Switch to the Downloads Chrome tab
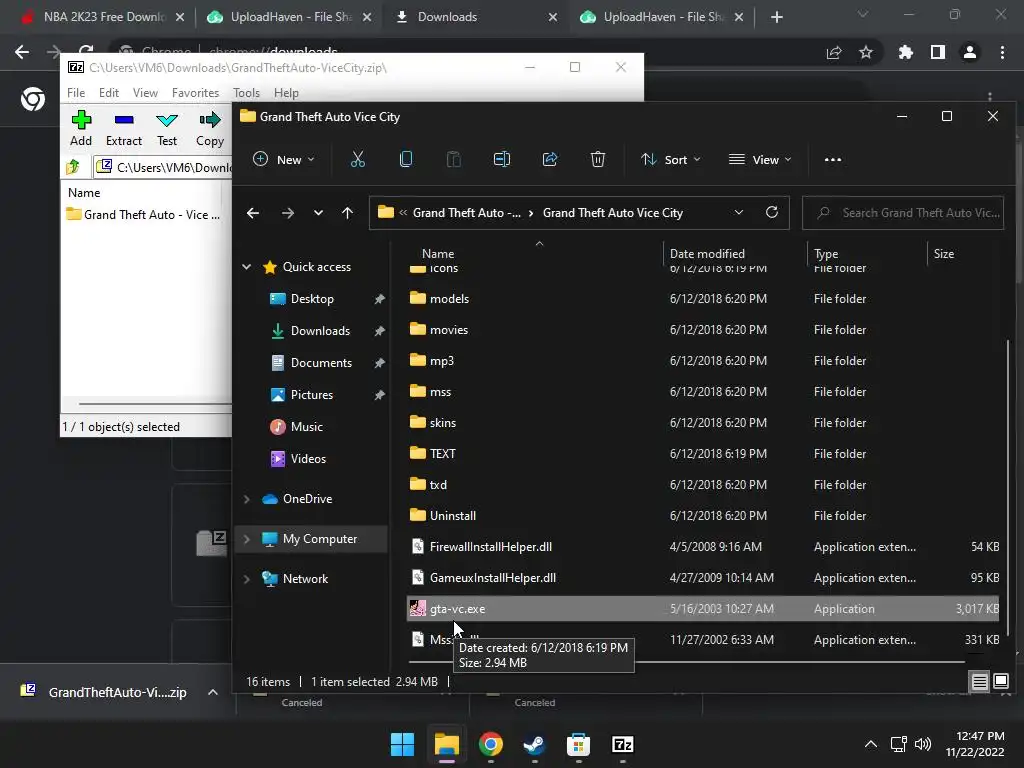Screen dimensions: 1024x768 [x=475, y=17]
